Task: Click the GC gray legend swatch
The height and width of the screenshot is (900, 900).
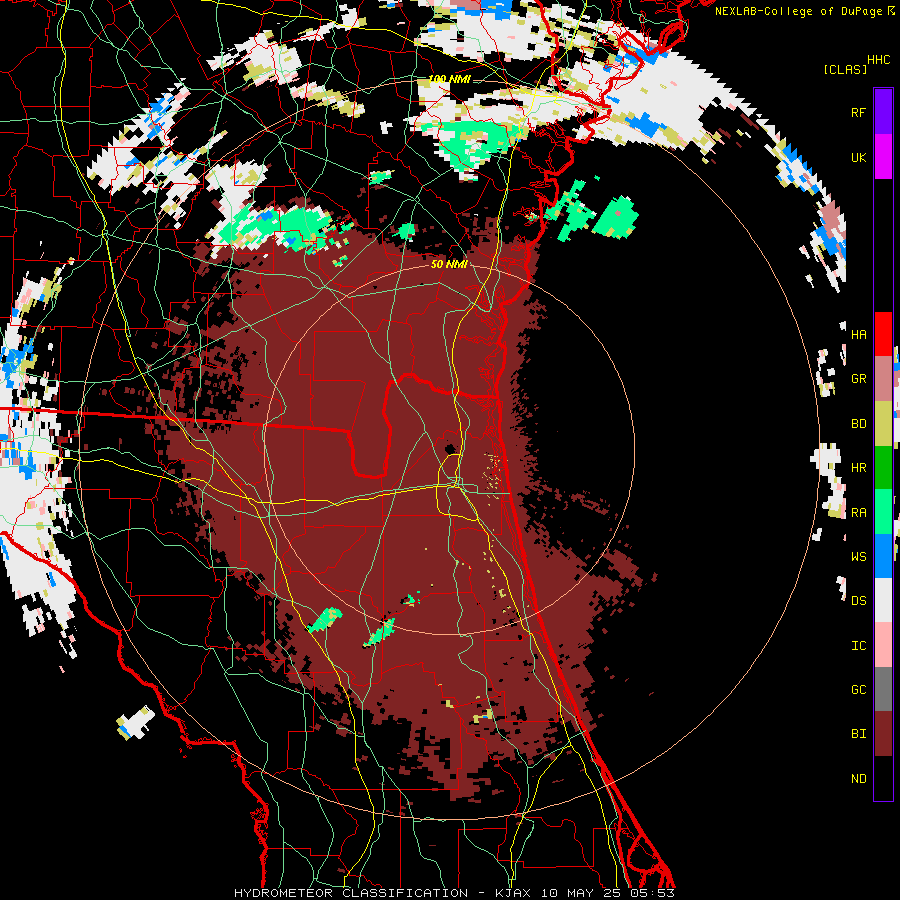Action: coord(883,689)
